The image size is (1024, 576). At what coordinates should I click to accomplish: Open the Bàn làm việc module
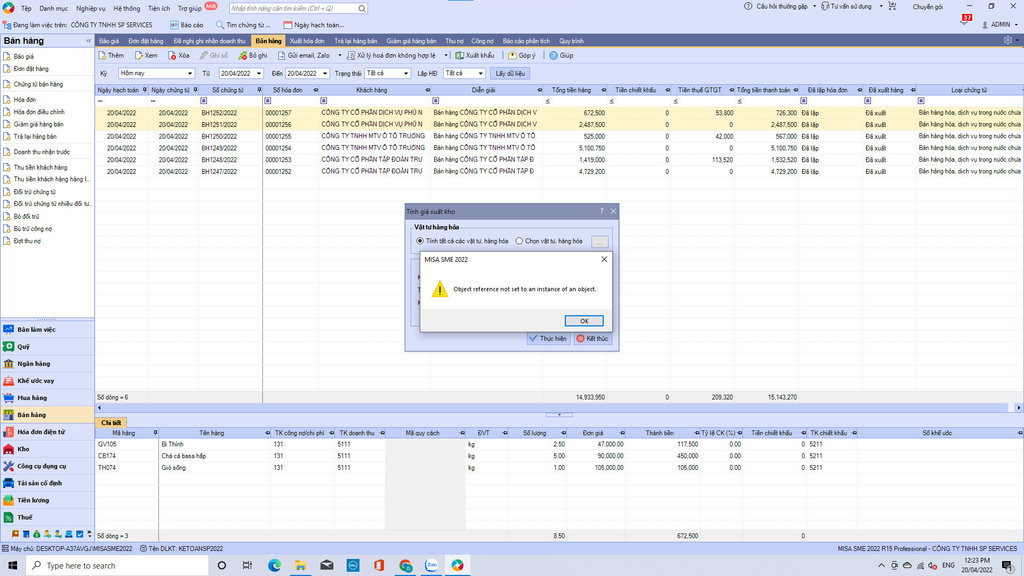47,330
